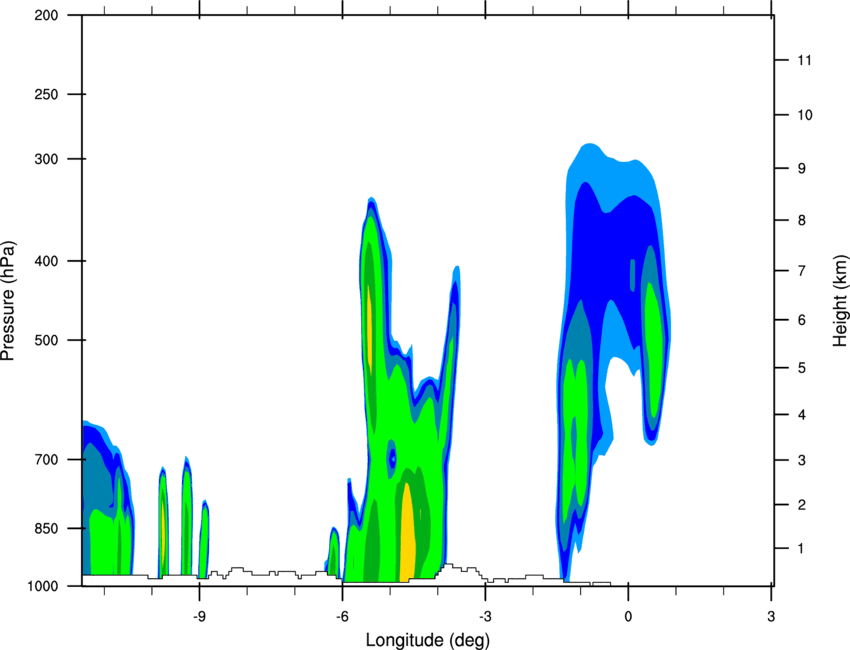The width and height of the screenshot is (850, 650).
Task: Click the 1 km height label
Action: (x=801, y=549)
